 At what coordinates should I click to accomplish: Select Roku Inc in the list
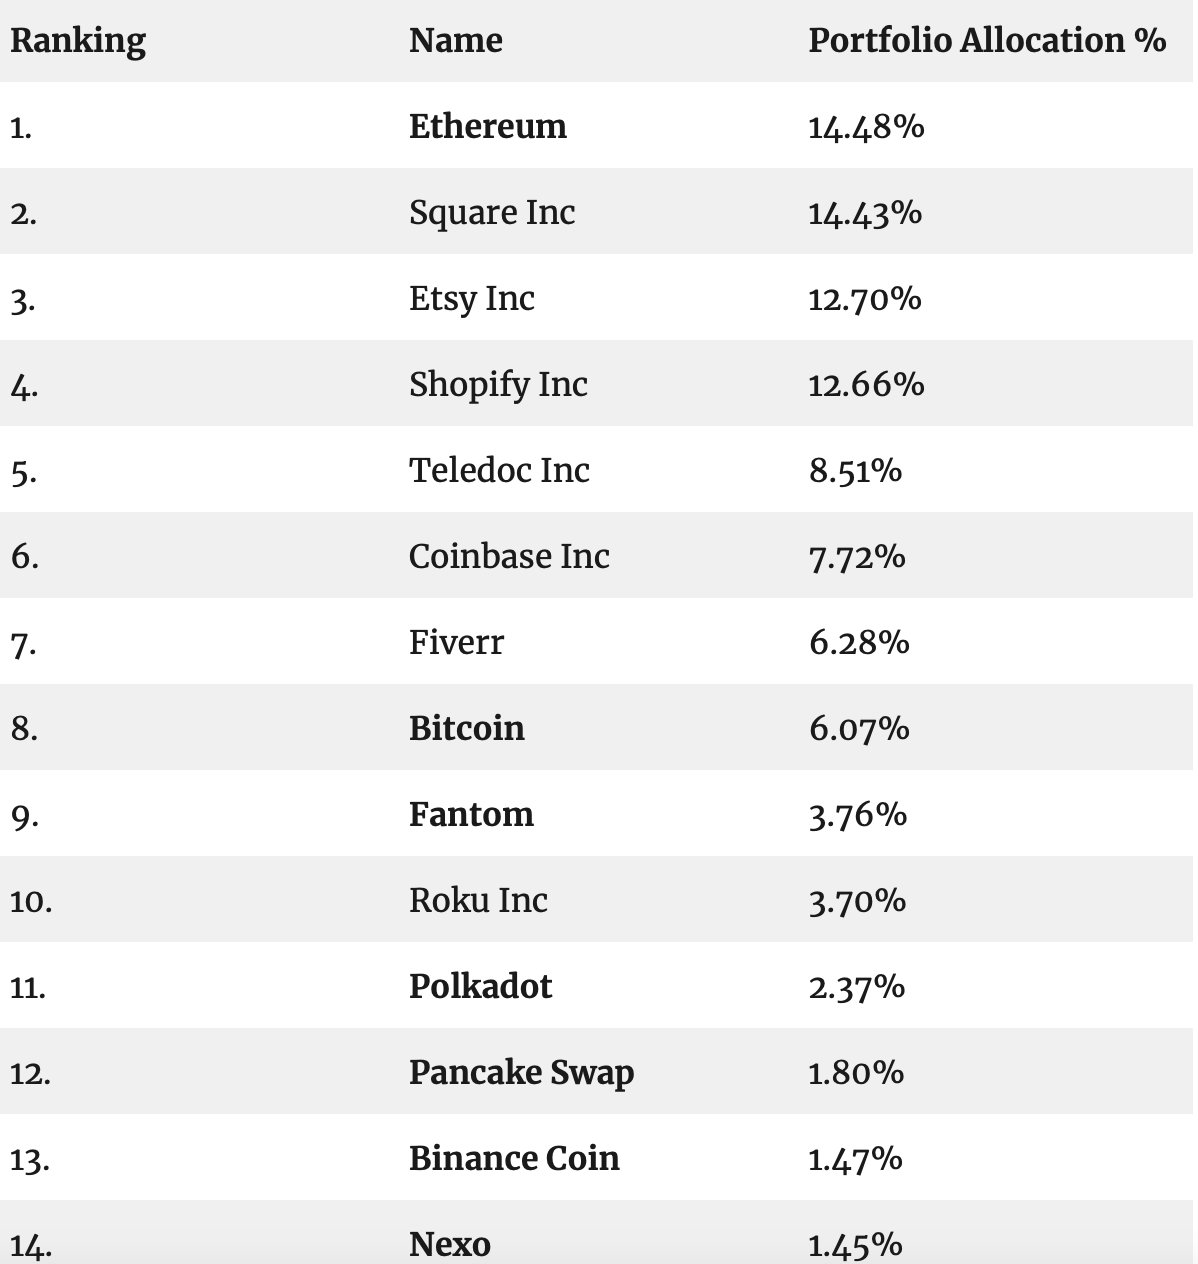pos(478,900)
